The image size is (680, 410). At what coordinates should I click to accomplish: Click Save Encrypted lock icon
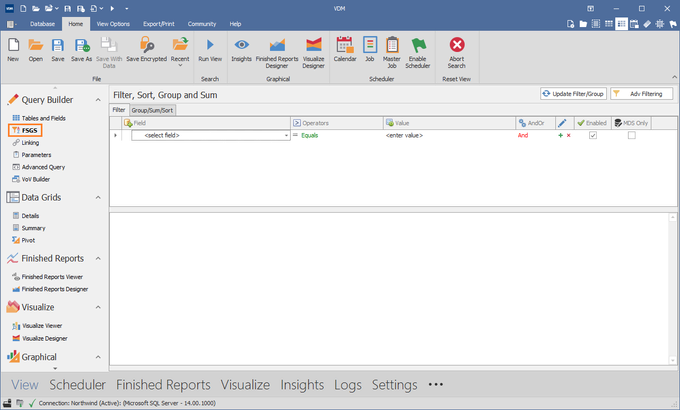point(147,50)
